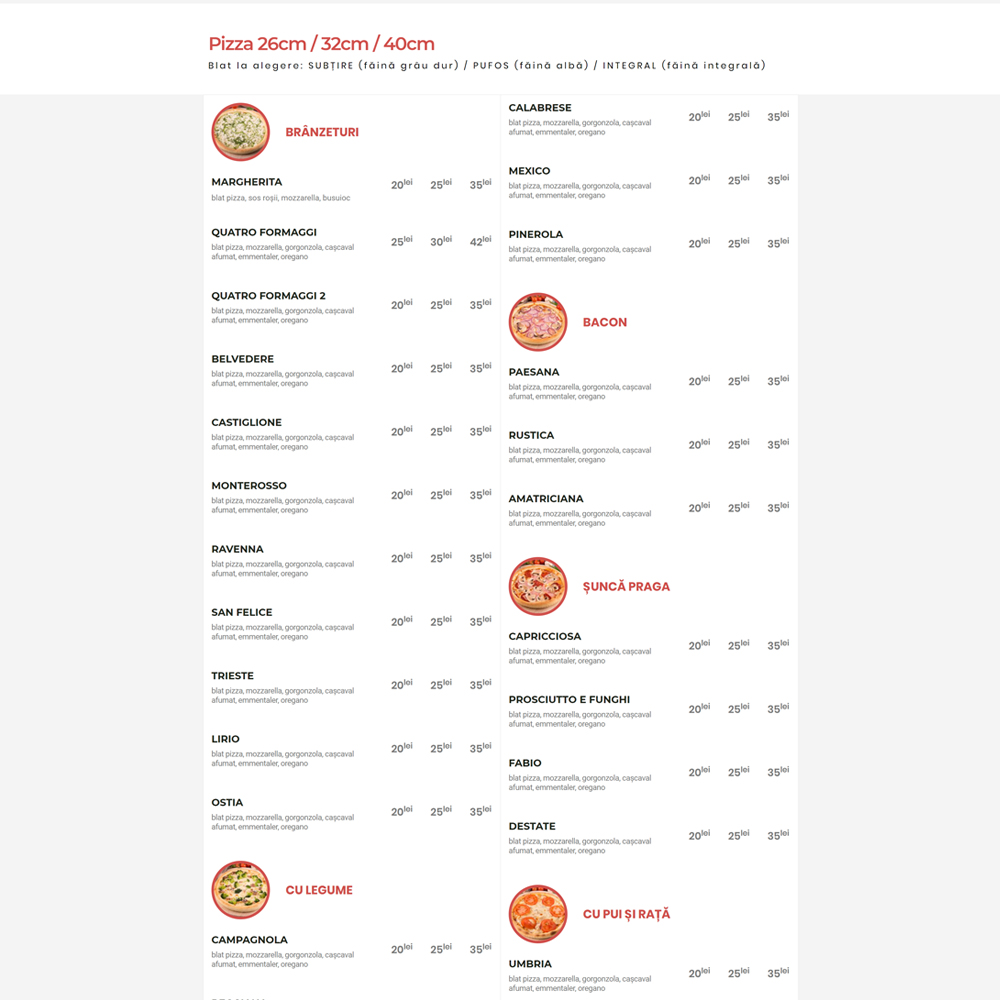Click the Pizza 26cm / 32cm / 40cm title
1000x1000 pixels.
(x=321, y=44)
